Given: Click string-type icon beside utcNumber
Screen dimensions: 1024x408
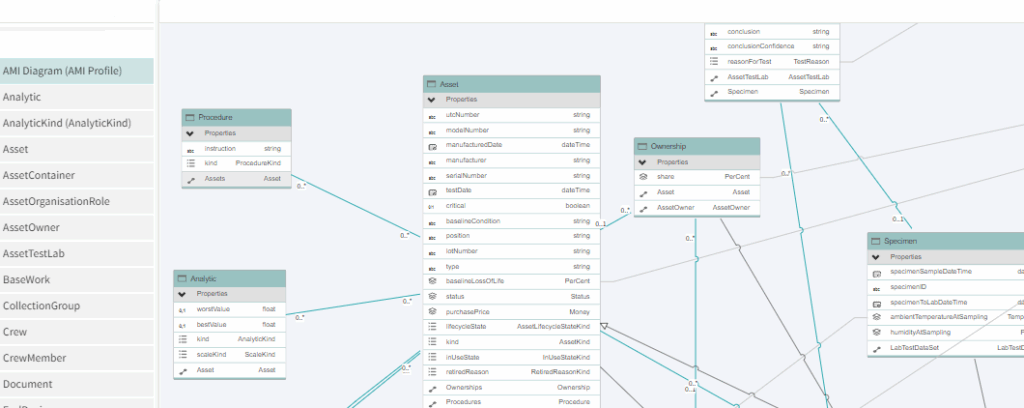Looking at the screenshot, I should click(x=432, y=116).
